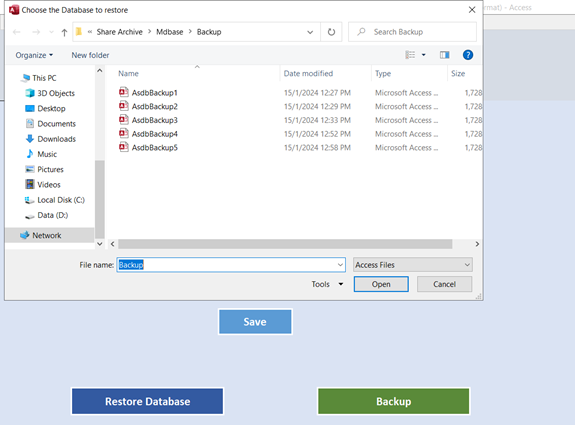
Task: Select AsdbBackup2 file icon
Action: coord(124,106)
